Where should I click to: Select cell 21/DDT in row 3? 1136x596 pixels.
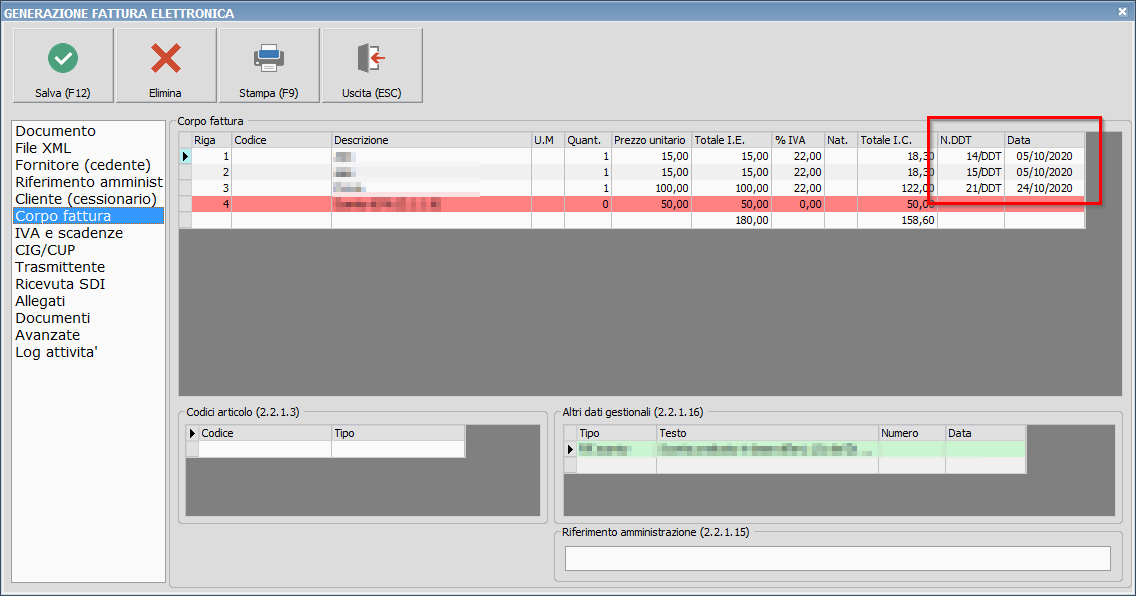pos(971,188)
